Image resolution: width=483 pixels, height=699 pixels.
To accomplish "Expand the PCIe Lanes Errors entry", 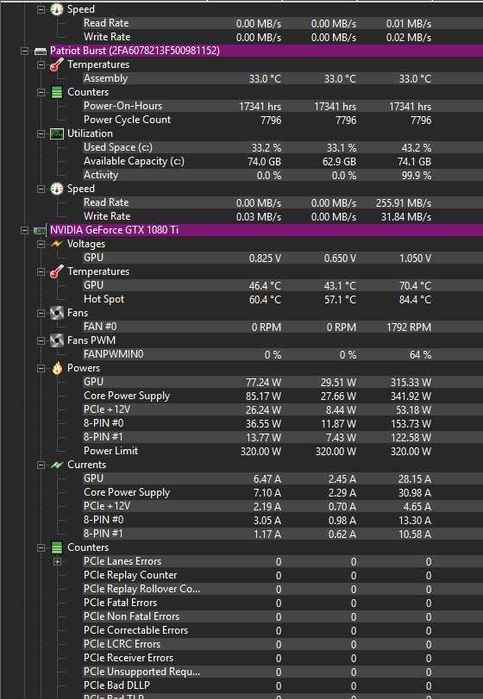I will pyautogui.click(x=57, y=562).
